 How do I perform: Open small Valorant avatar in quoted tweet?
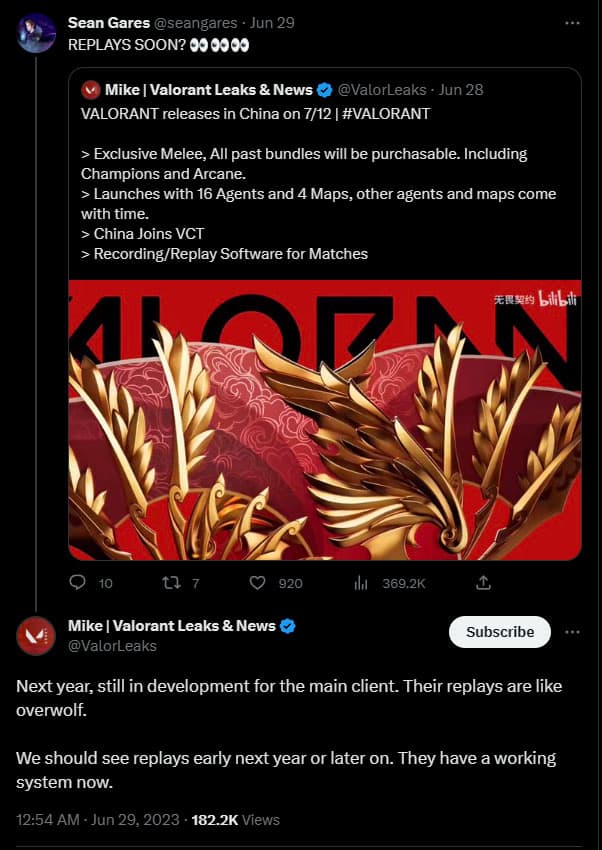90,90
